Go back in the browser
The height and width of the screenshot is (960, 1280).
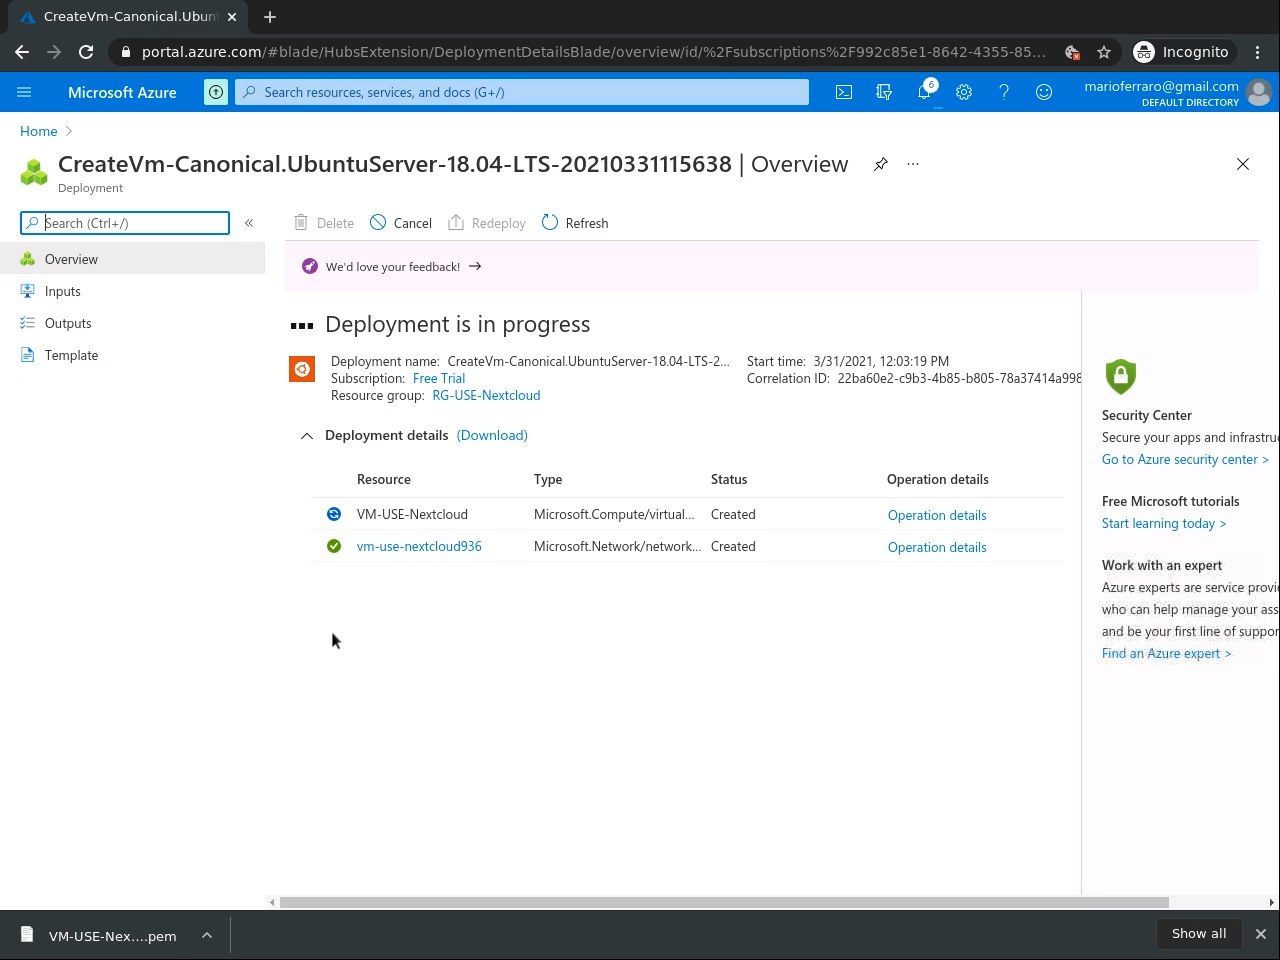22,52
